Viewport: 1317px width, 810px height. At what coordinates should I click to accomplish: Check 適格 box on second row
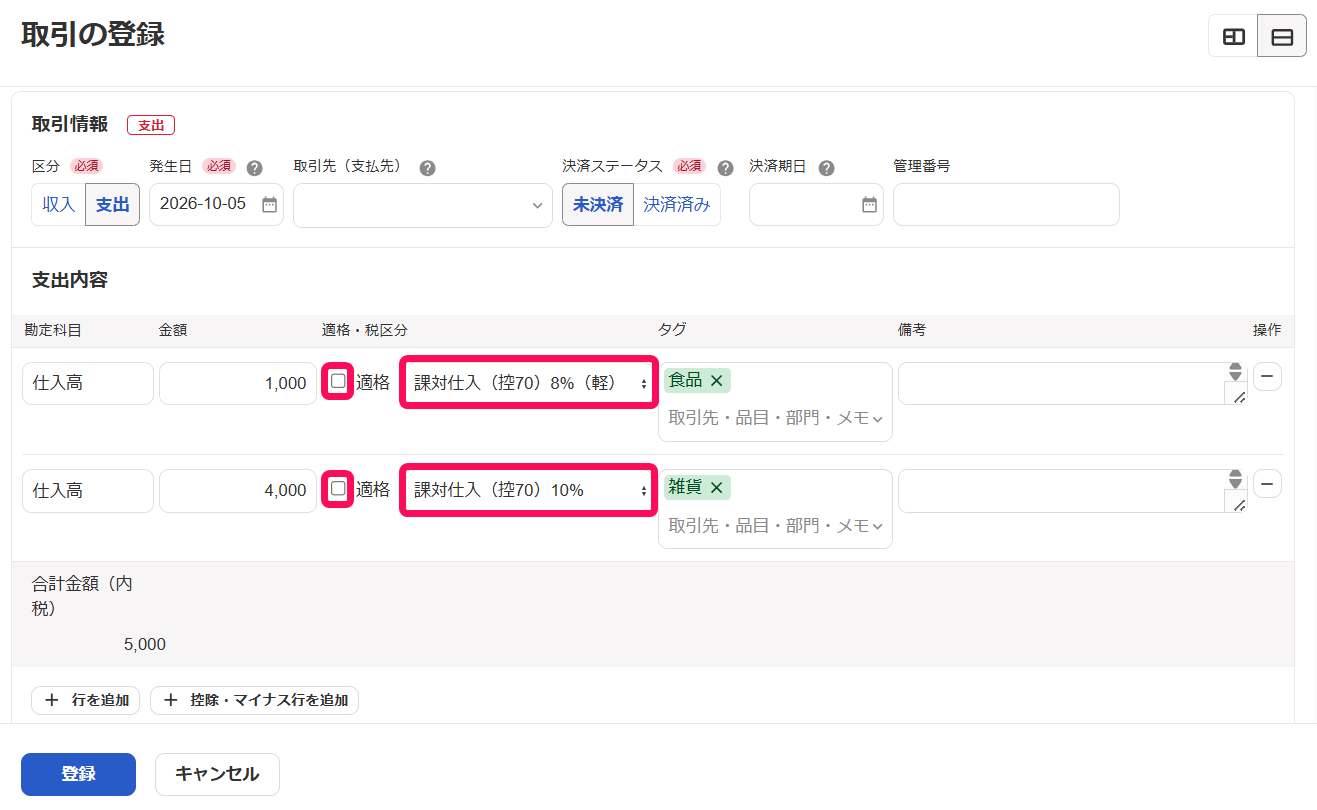[338, 488]
